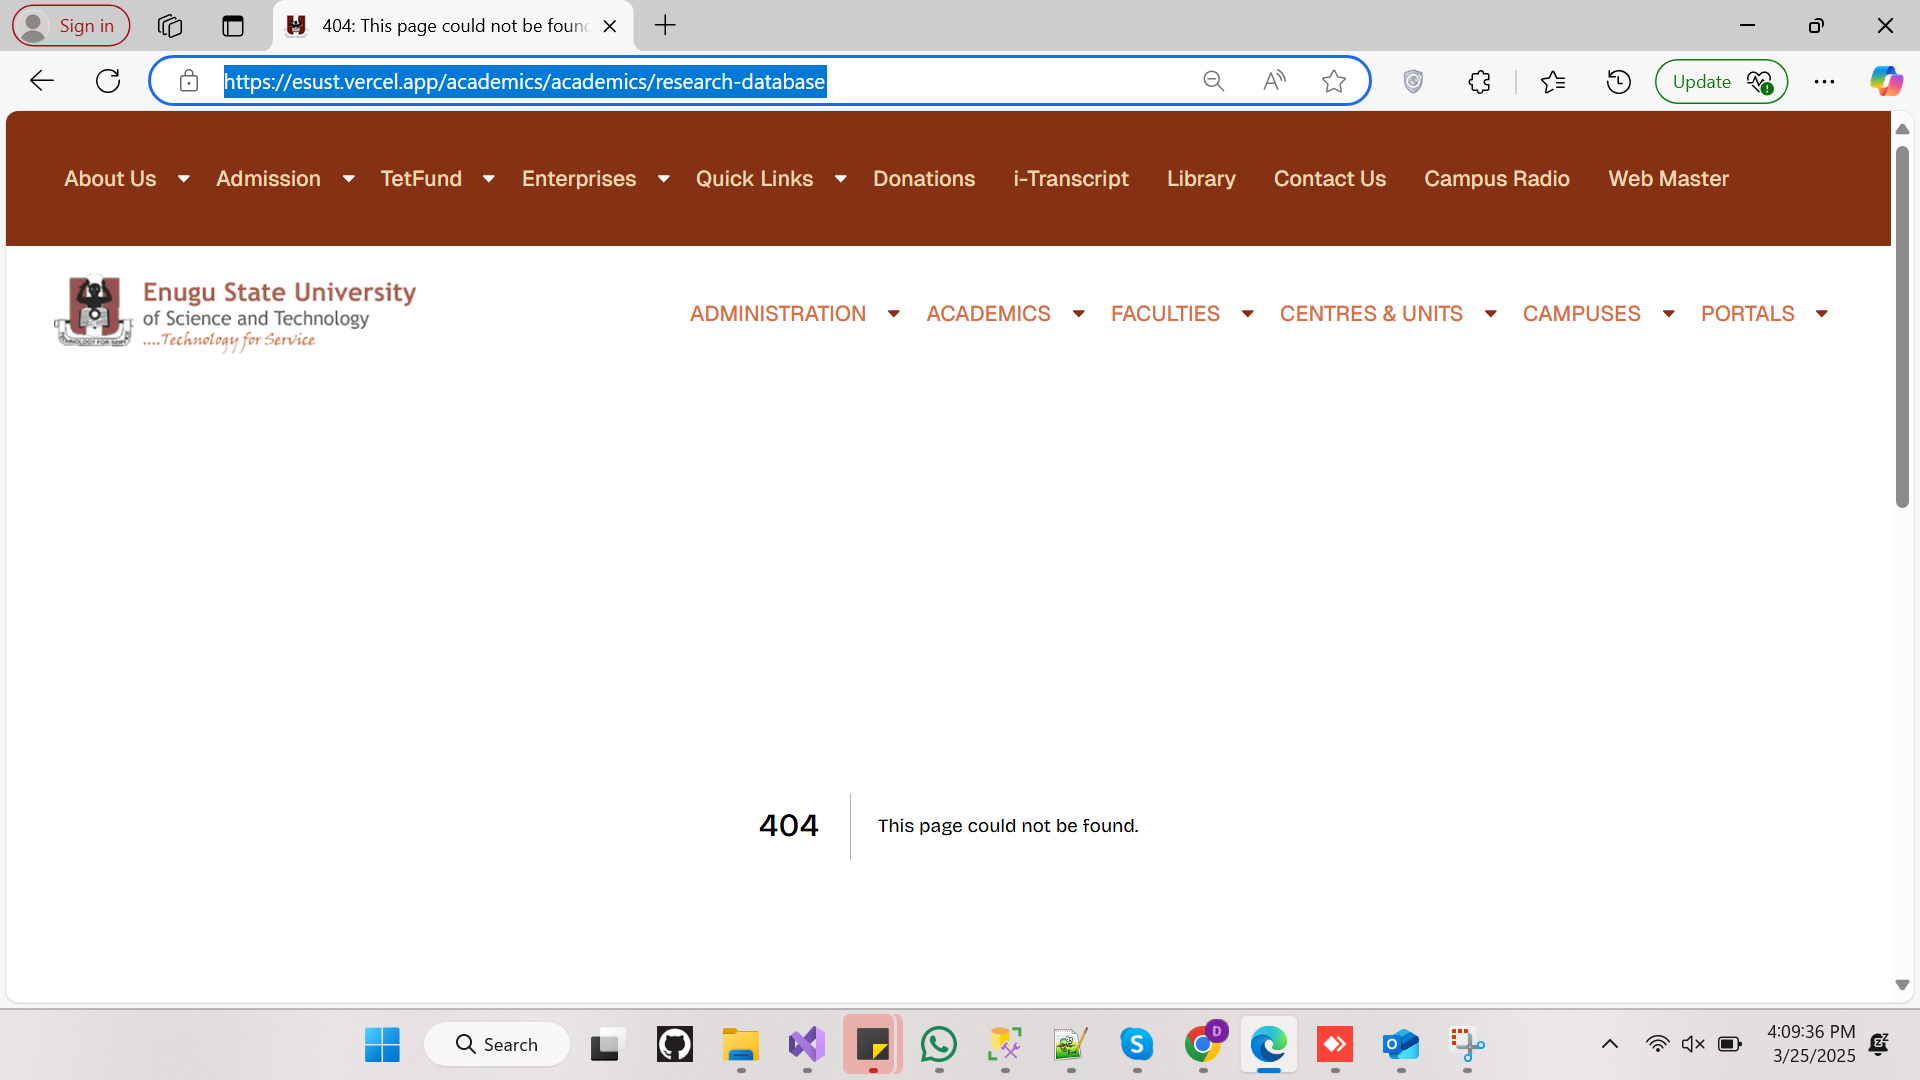The height and width of the screenshot is (1080, 1920).
Task: Open the Library menu item
Action: 1201,179
